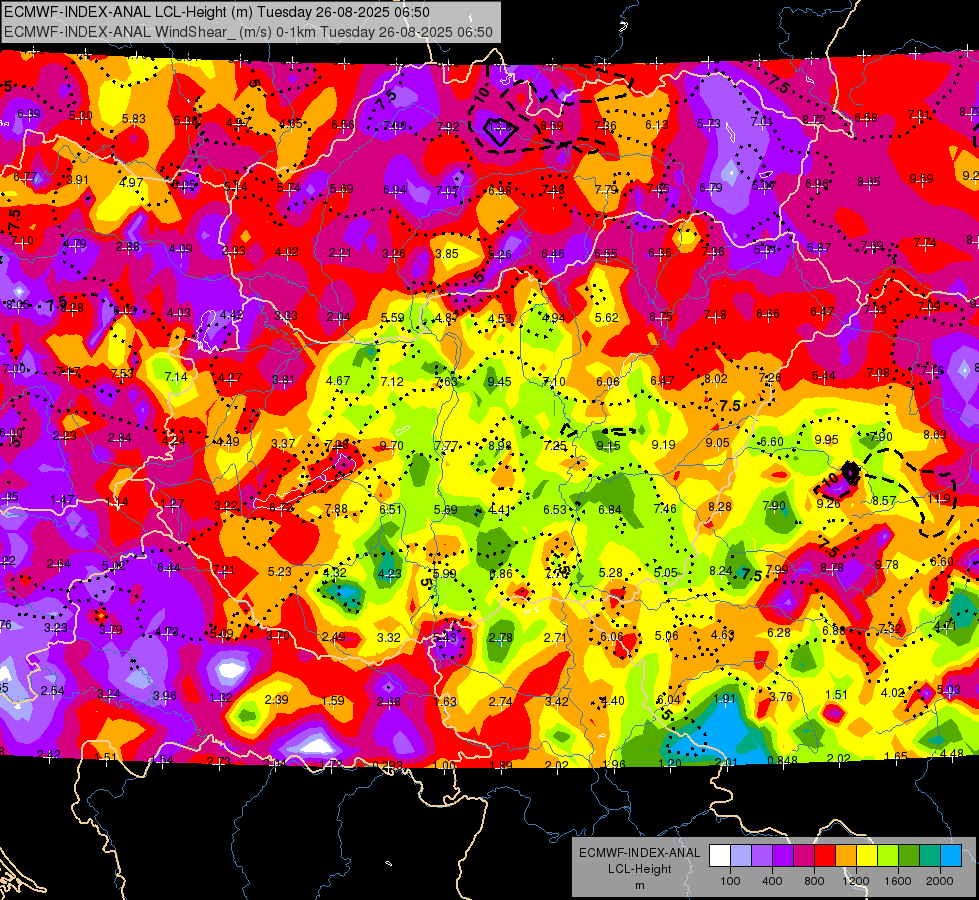This screenshot has height=900, width=979.
Task: Click the 7.92 grid value
Action: click(448, 127)
